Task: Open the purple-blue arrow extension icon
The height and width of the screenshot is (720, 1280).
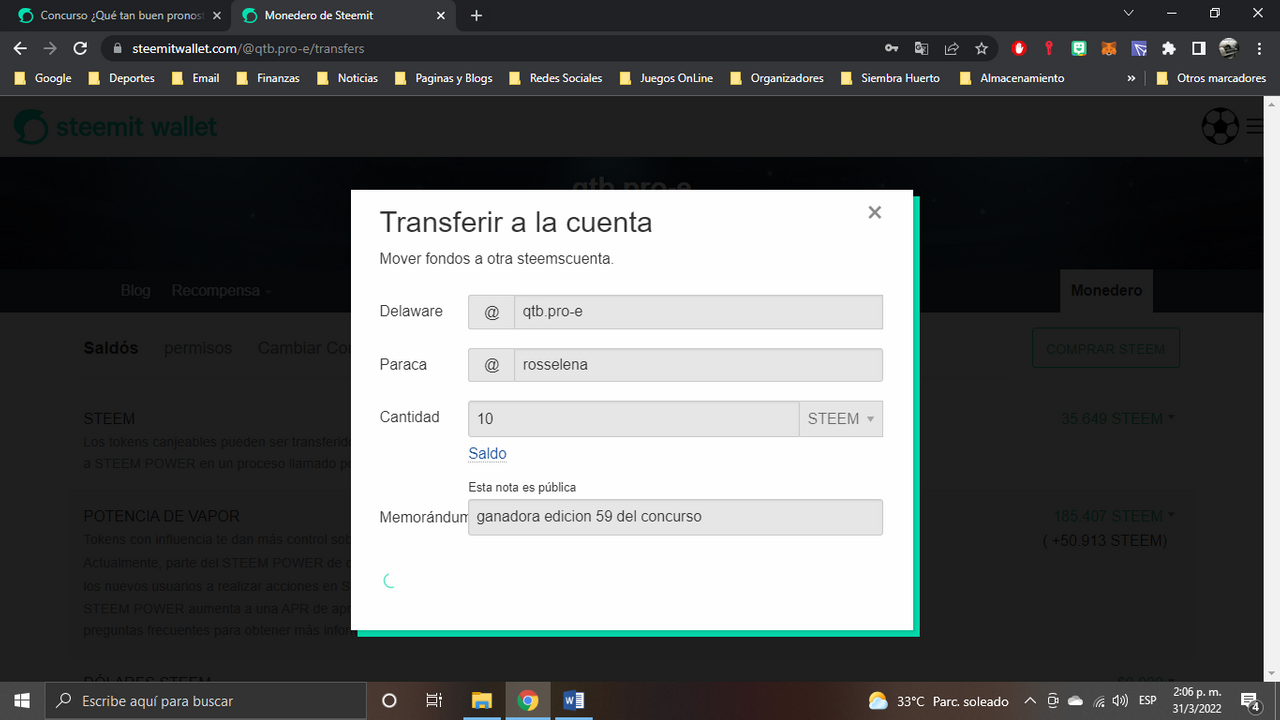Action: pyautogui.click(x=1139, y=48)
